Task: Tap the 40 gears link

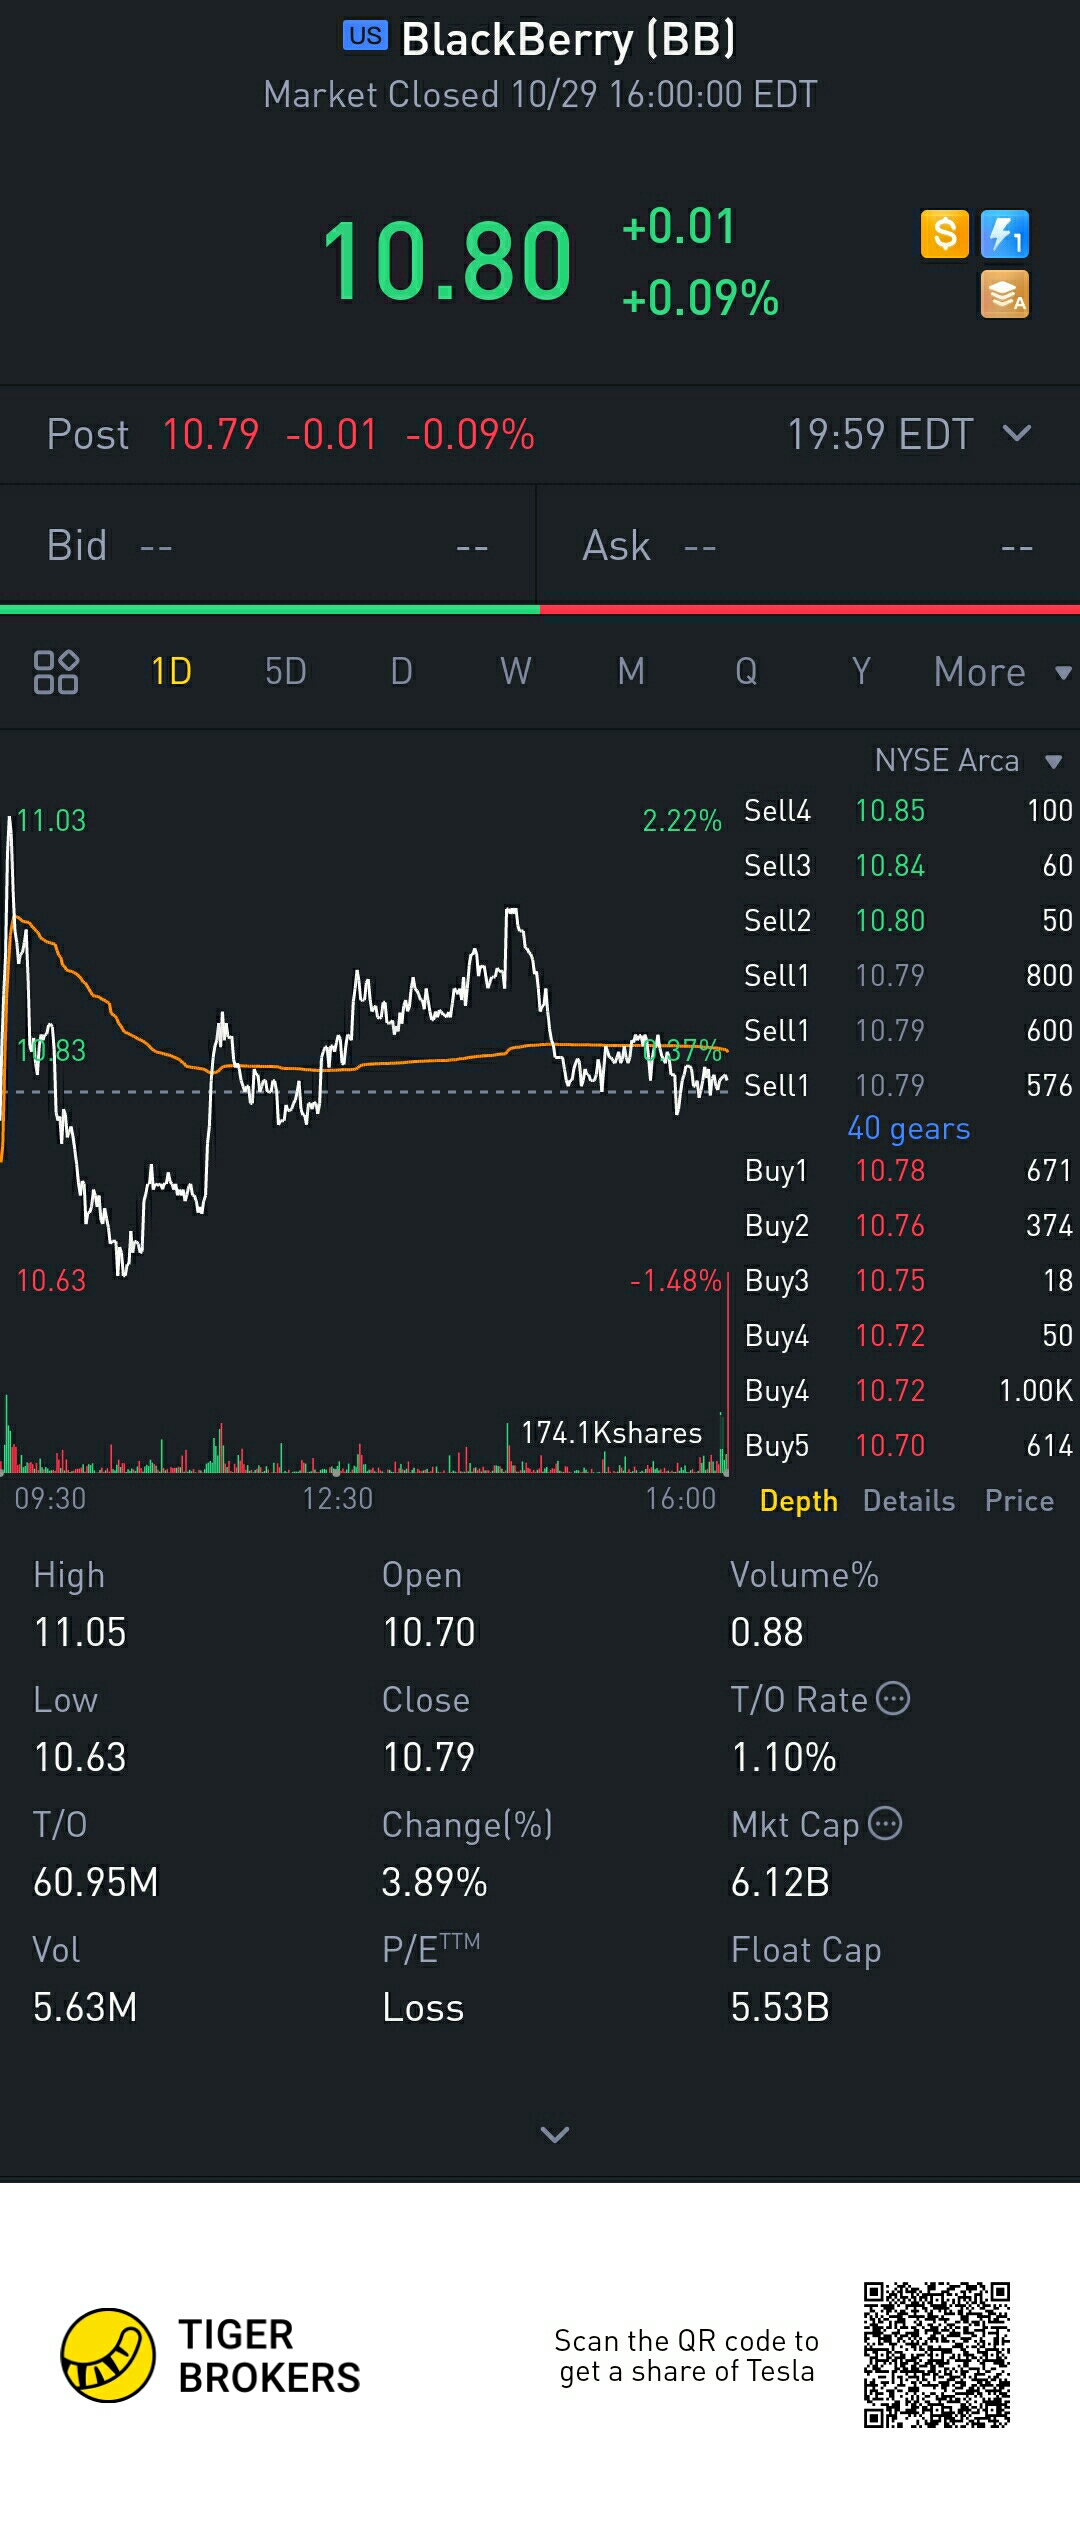Action: (x=909, y=1128)
